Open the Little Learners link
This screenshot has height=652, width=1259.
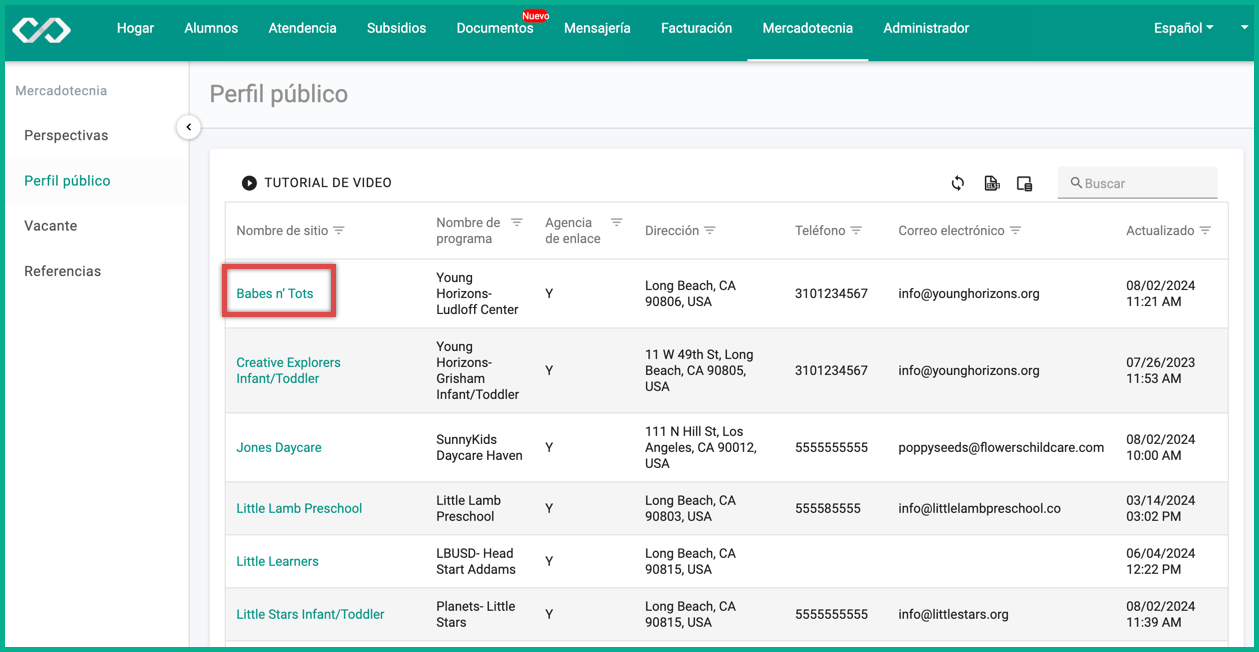pyautogui.click(x=277, y=561)
